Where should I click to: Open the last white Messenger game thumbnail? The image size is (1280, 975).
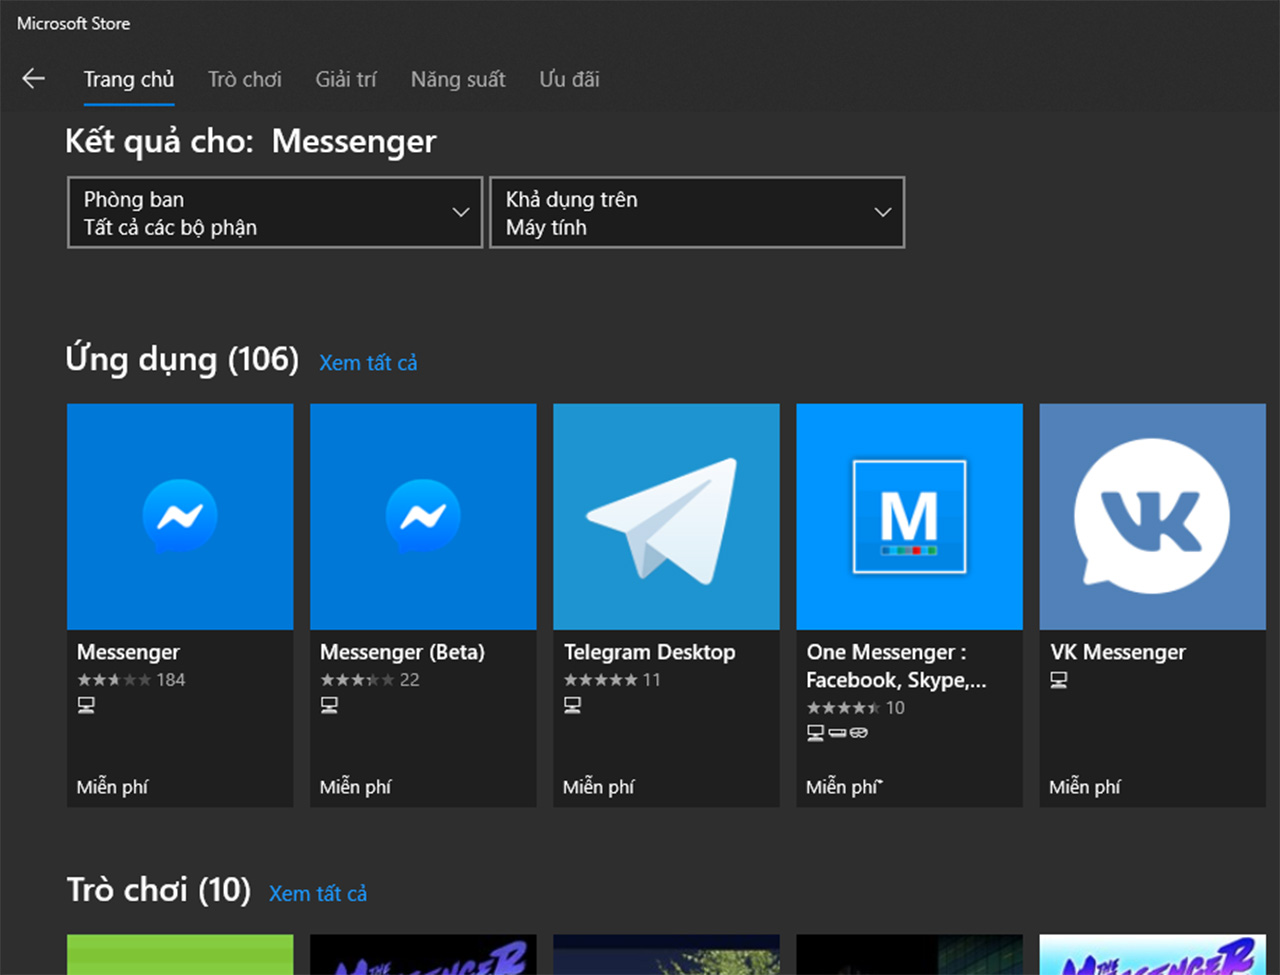point(1152,955)
